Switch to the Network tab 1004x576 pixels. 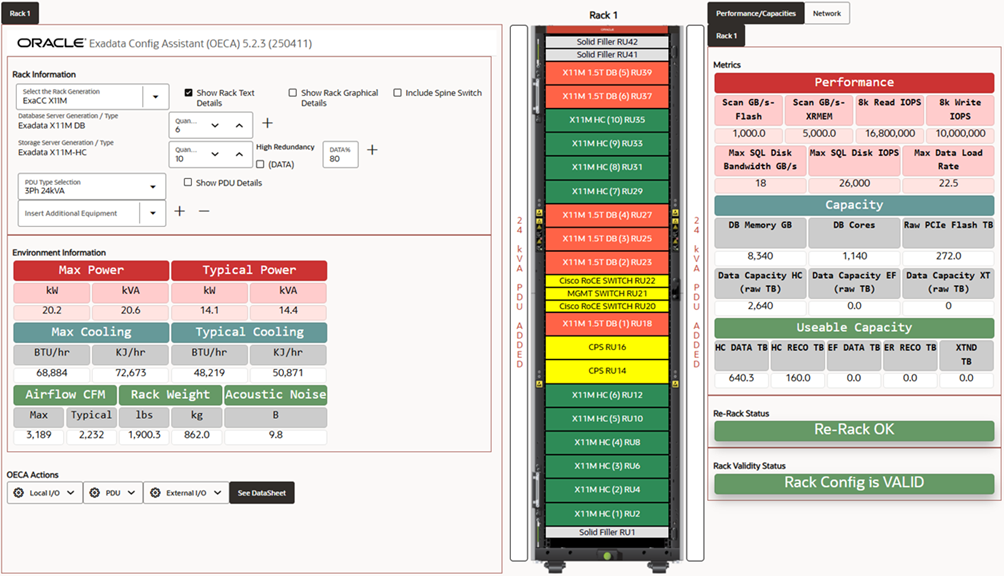(827, 13)
